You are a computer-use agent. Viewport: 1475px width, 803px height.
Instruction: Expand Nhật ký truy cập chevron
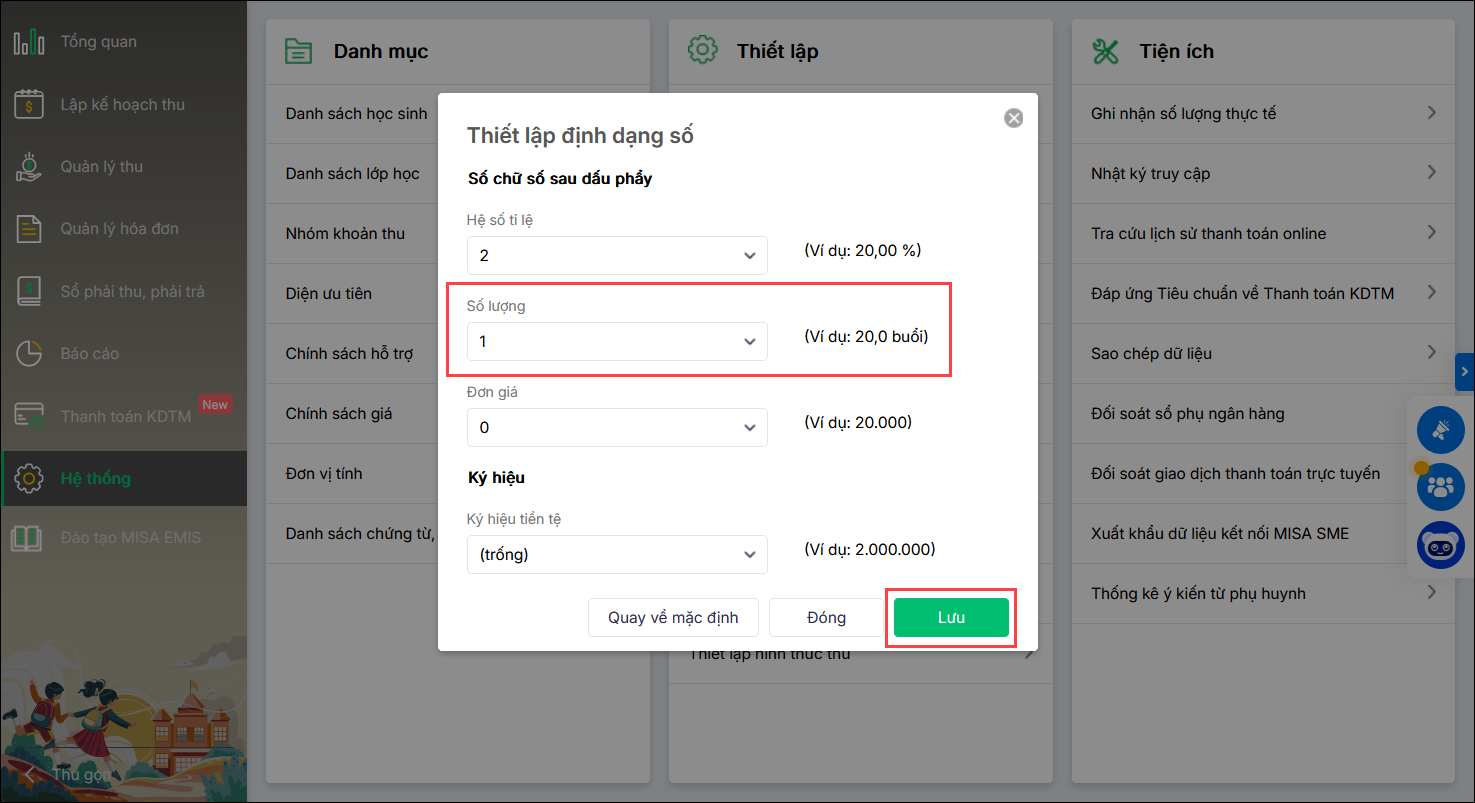point(1432,173)
